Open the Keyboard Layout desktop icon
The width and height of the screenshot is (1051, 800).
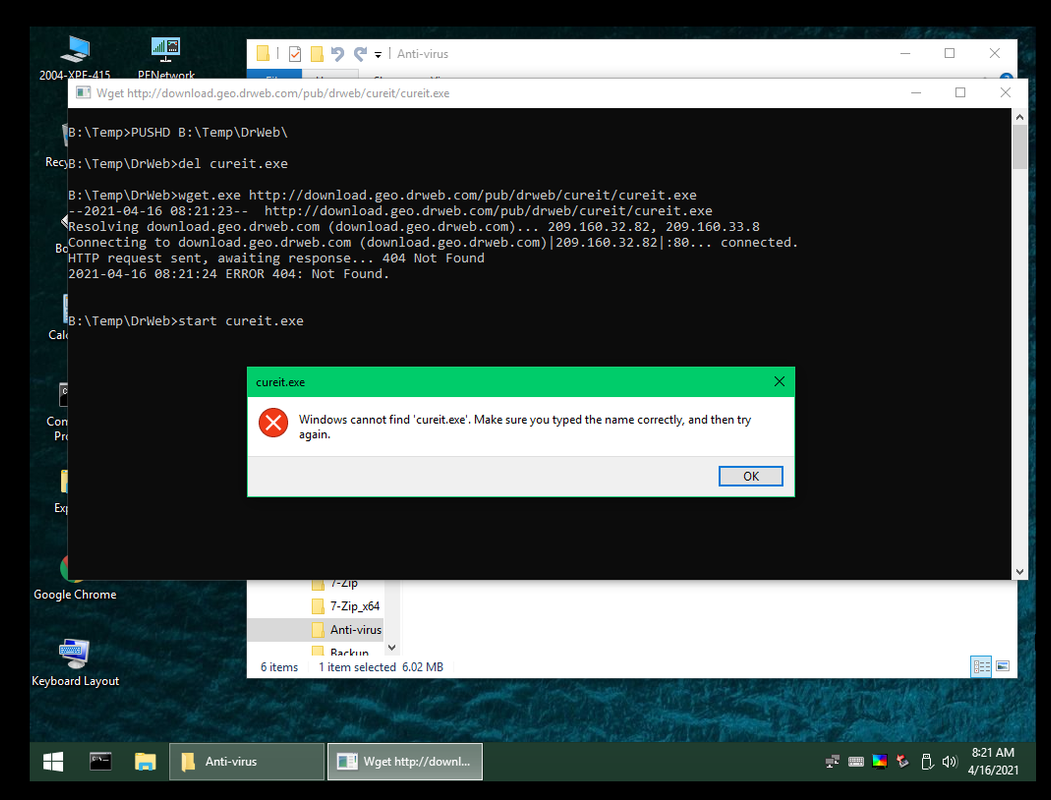74,662
